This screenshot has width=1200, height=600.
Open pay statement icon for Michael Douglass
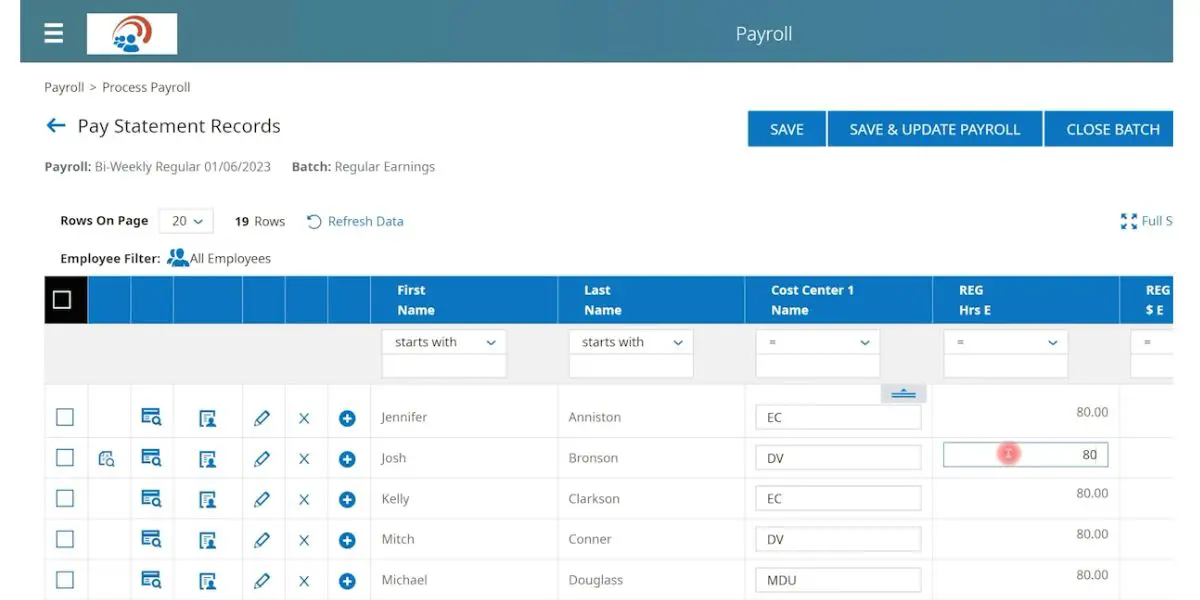[x=208, y=581]
